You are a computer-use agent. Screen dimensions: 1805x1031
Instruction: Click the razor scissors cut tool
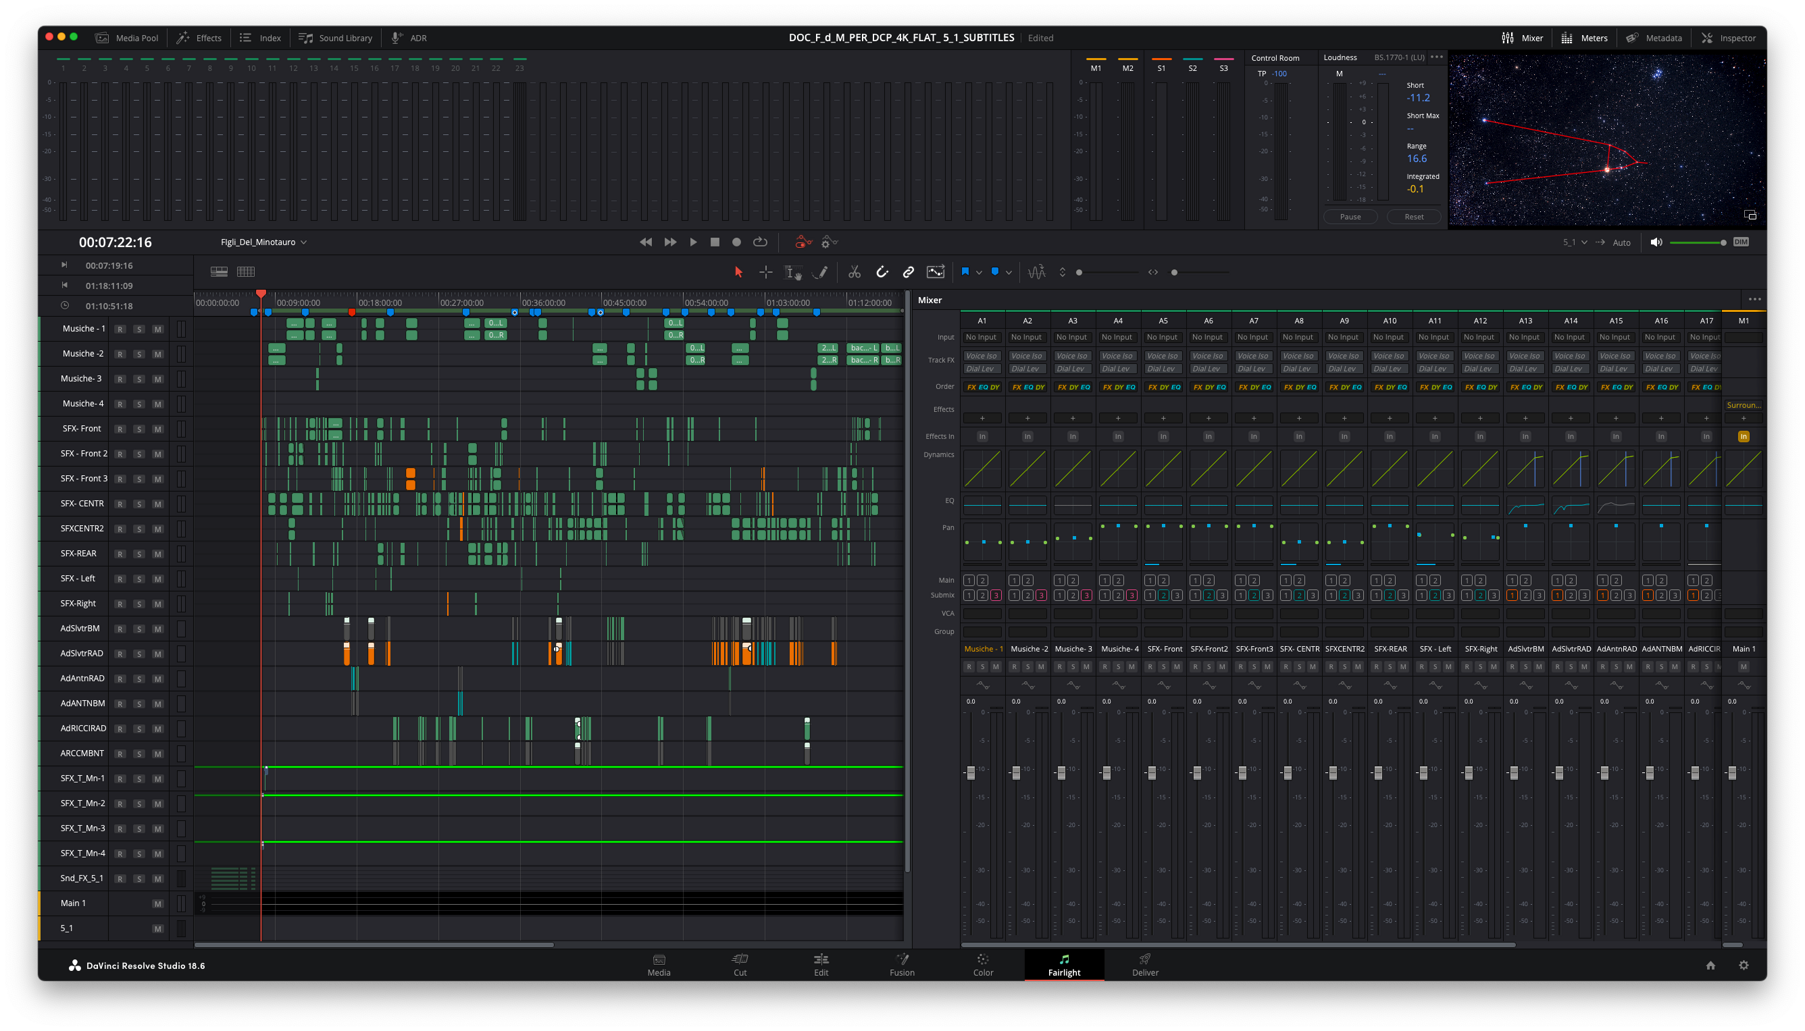pyautogui.click(x=854, y=272)
